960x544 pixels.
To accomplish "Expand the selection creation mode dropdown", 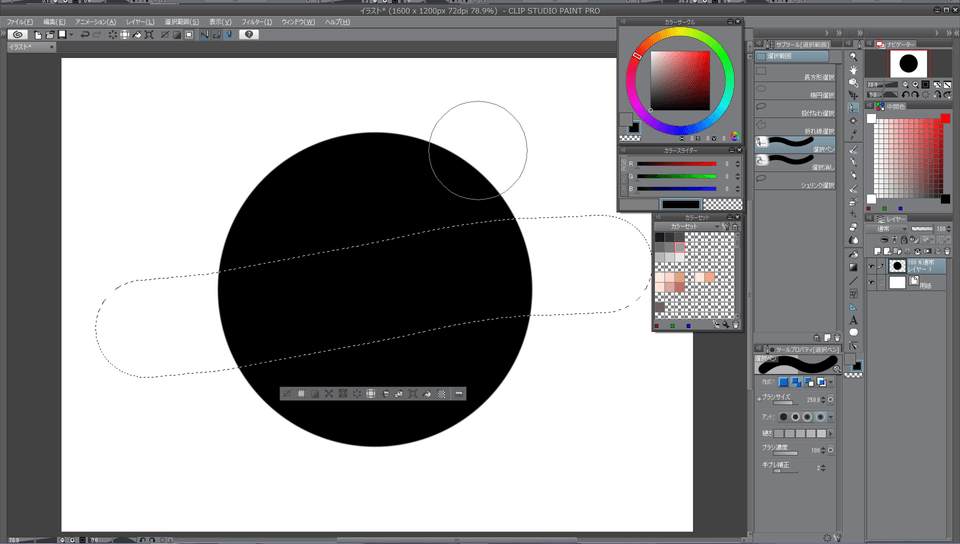I will (x=833, y=382).
